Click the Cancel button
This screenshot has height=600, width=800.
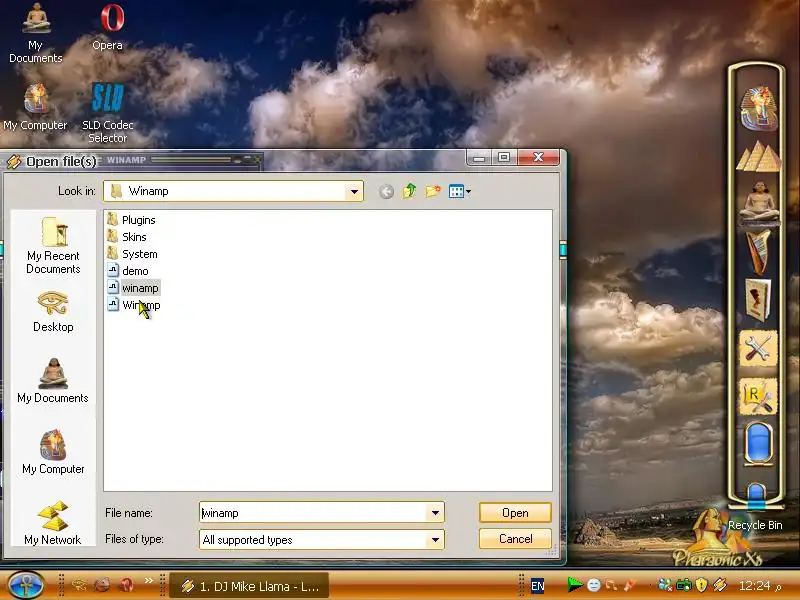tap(515, 539)
